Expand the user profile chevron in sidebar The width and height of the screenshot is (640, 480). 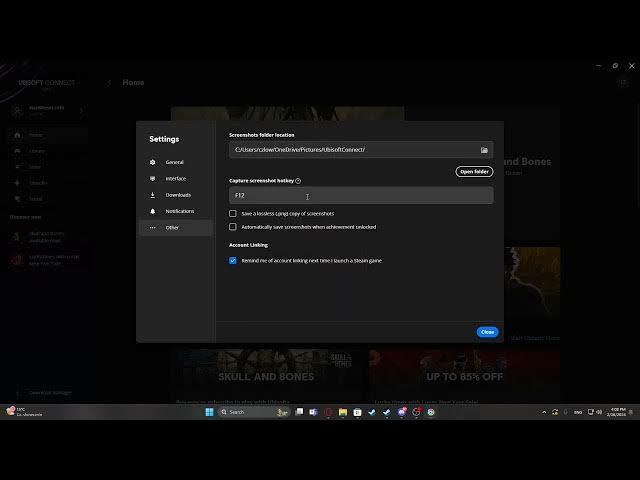click(82, 111)
